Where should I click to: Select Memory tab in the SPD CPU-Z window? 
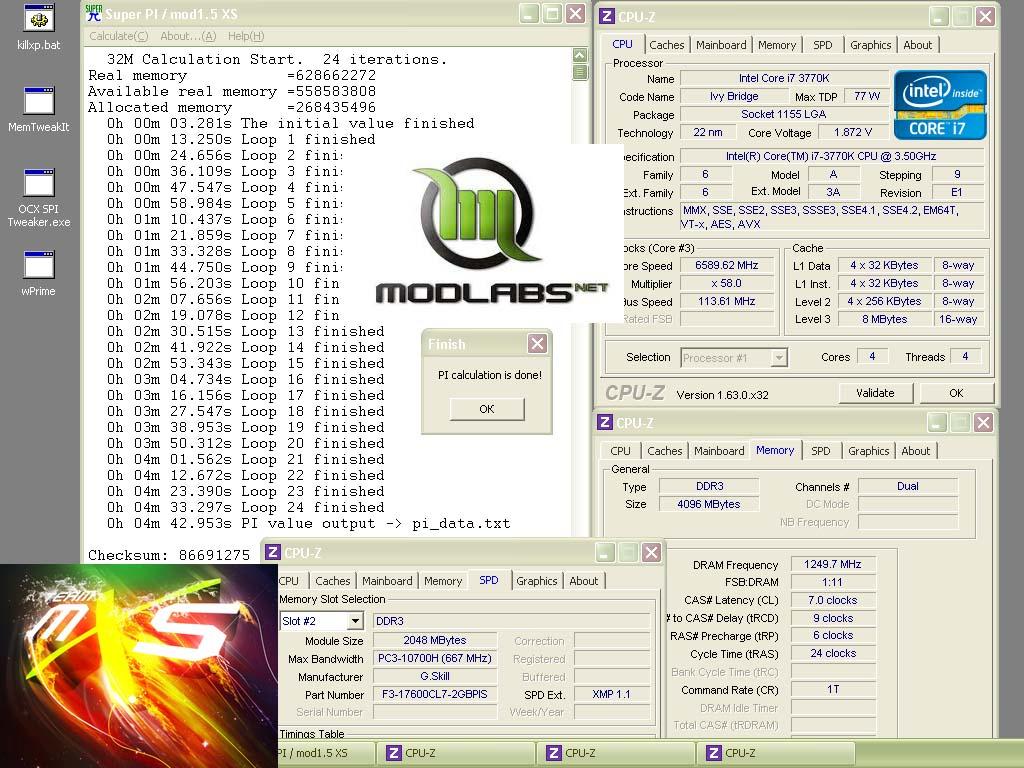click(x=443, y=581)
